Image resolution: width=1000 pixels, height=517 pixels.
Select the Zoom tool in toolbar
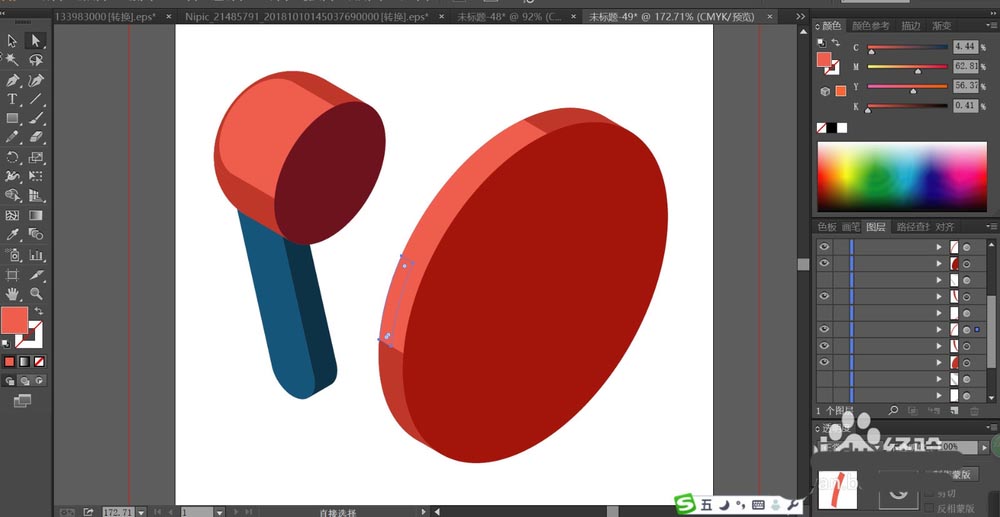click(36, 294)
